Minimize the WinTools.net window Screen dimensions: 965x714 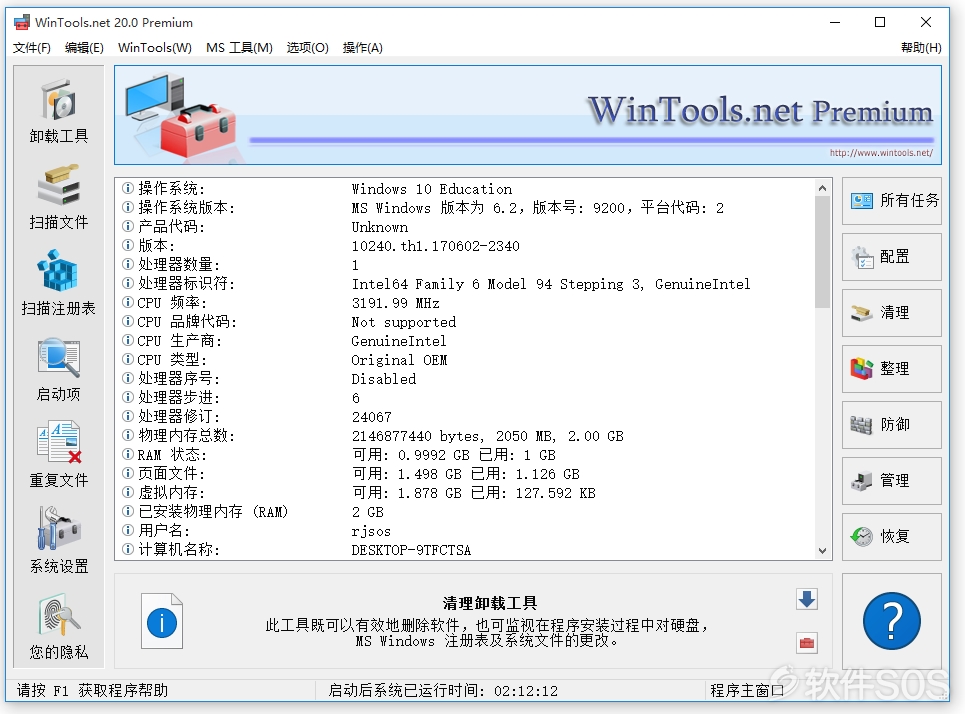coord(835,22)
